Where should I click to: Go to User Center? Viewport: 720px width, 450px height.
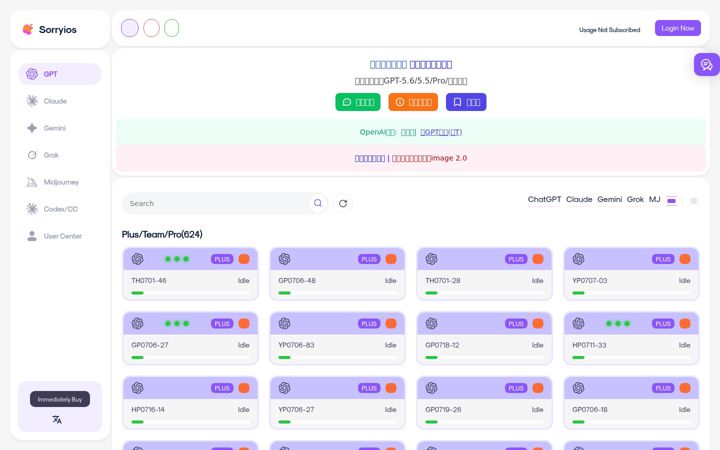click(60, 236)
